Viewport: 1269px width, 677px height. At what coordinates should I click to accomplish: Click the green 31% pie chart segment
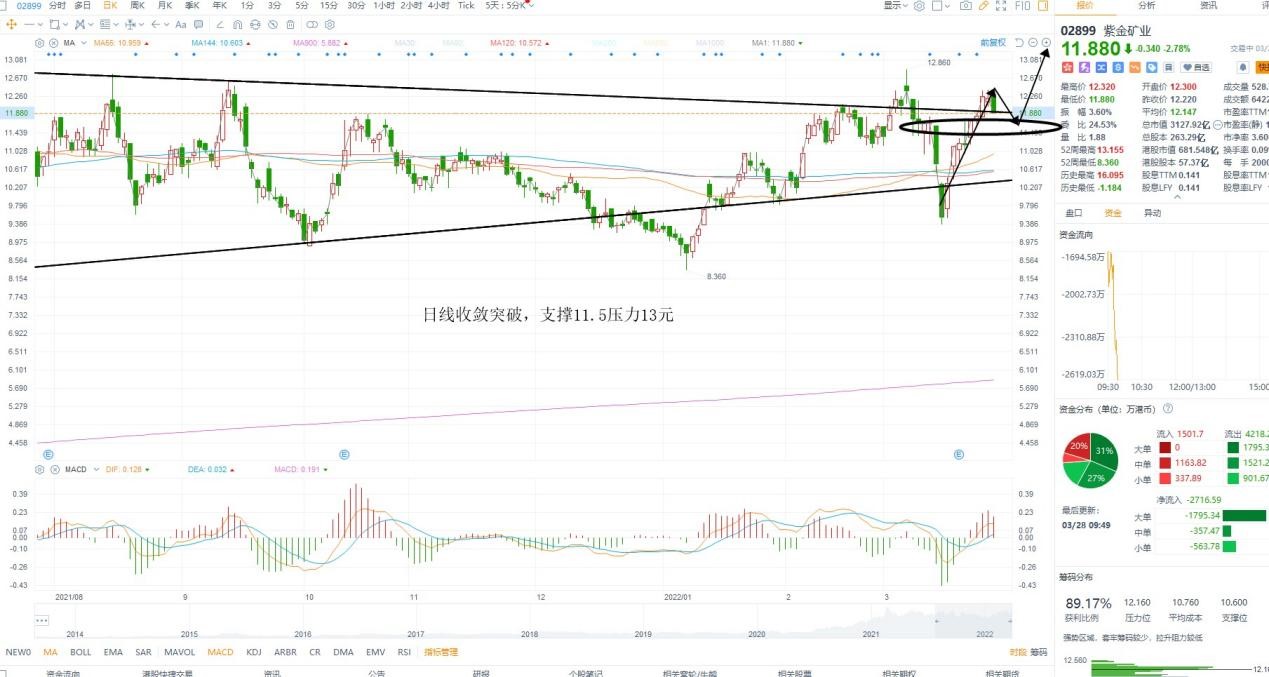(1105, 452)
